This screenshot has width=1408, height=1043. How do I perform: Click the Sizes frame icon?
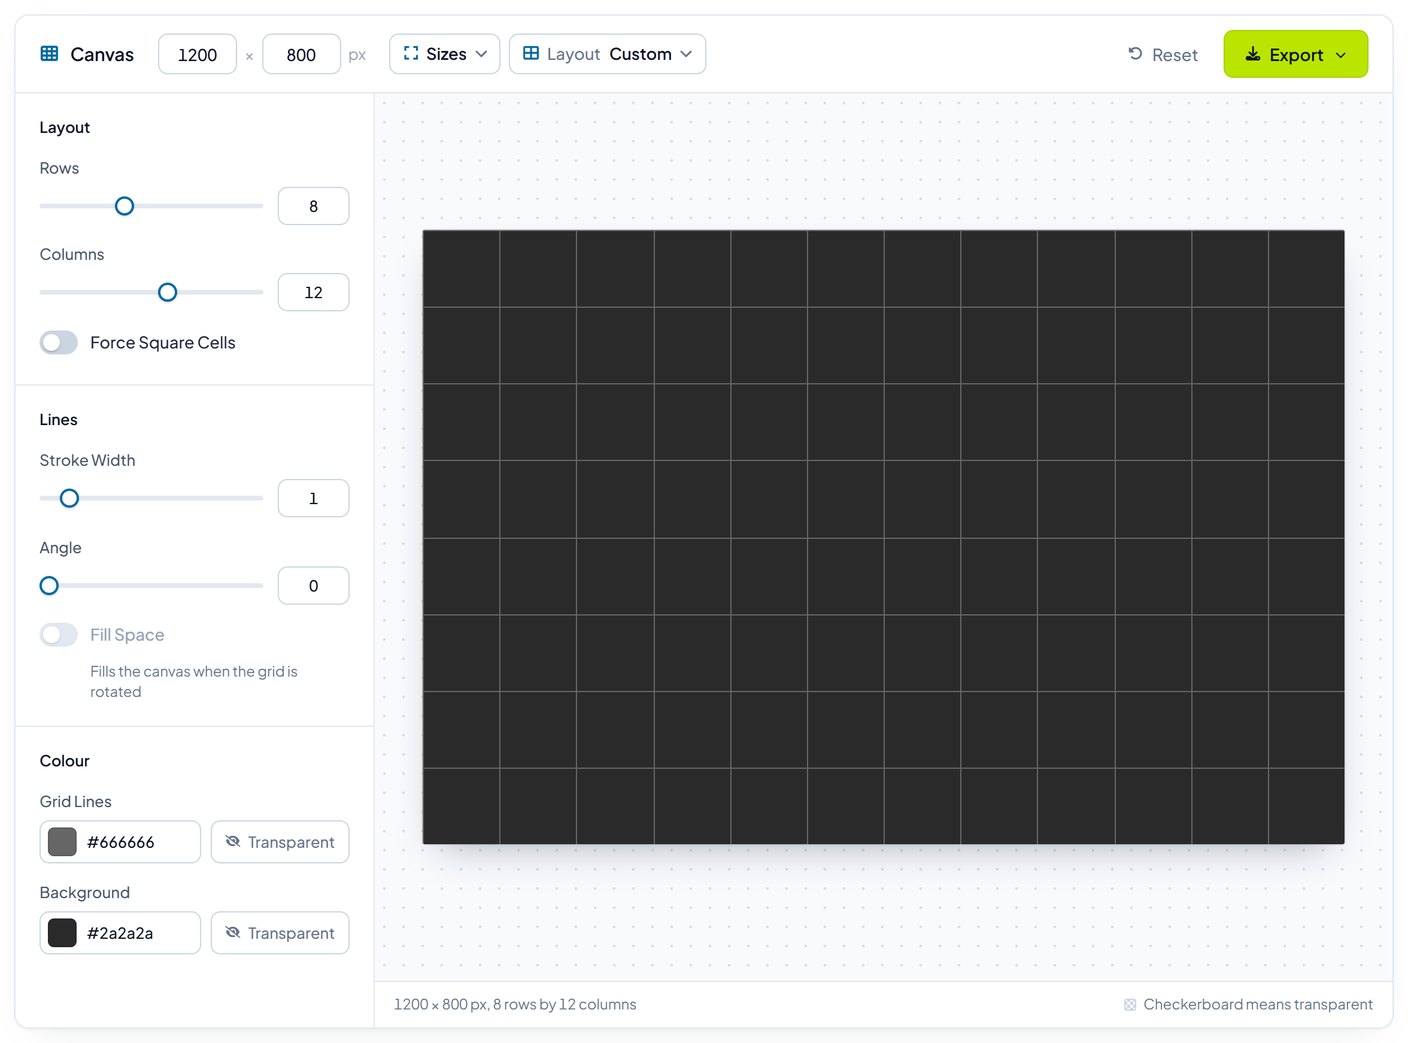411,54
